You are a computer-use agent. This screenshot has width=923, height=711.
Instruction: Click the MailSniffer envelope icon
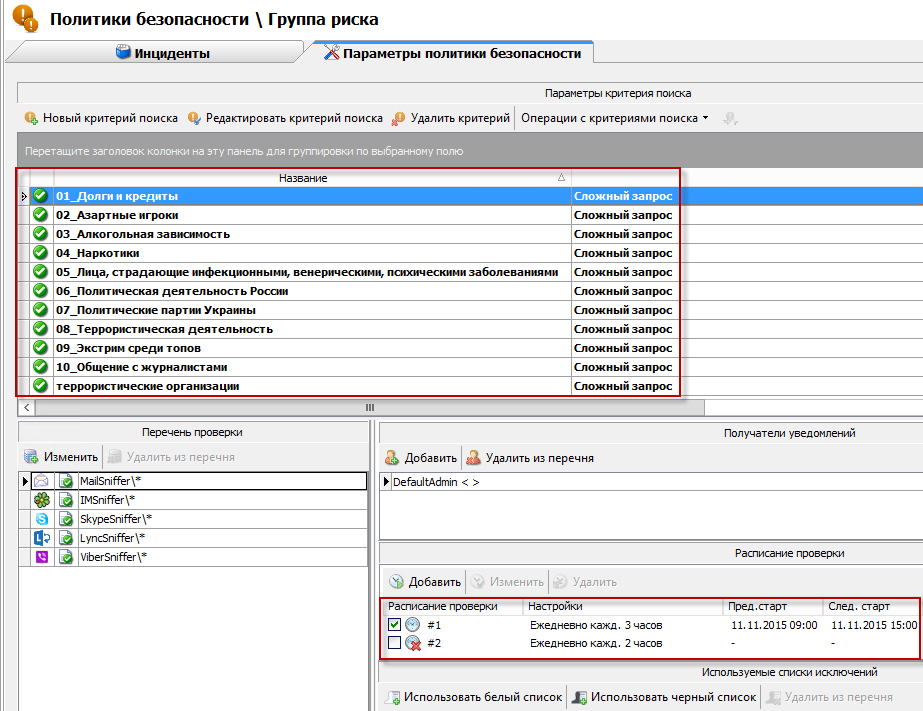coord(41,481)
